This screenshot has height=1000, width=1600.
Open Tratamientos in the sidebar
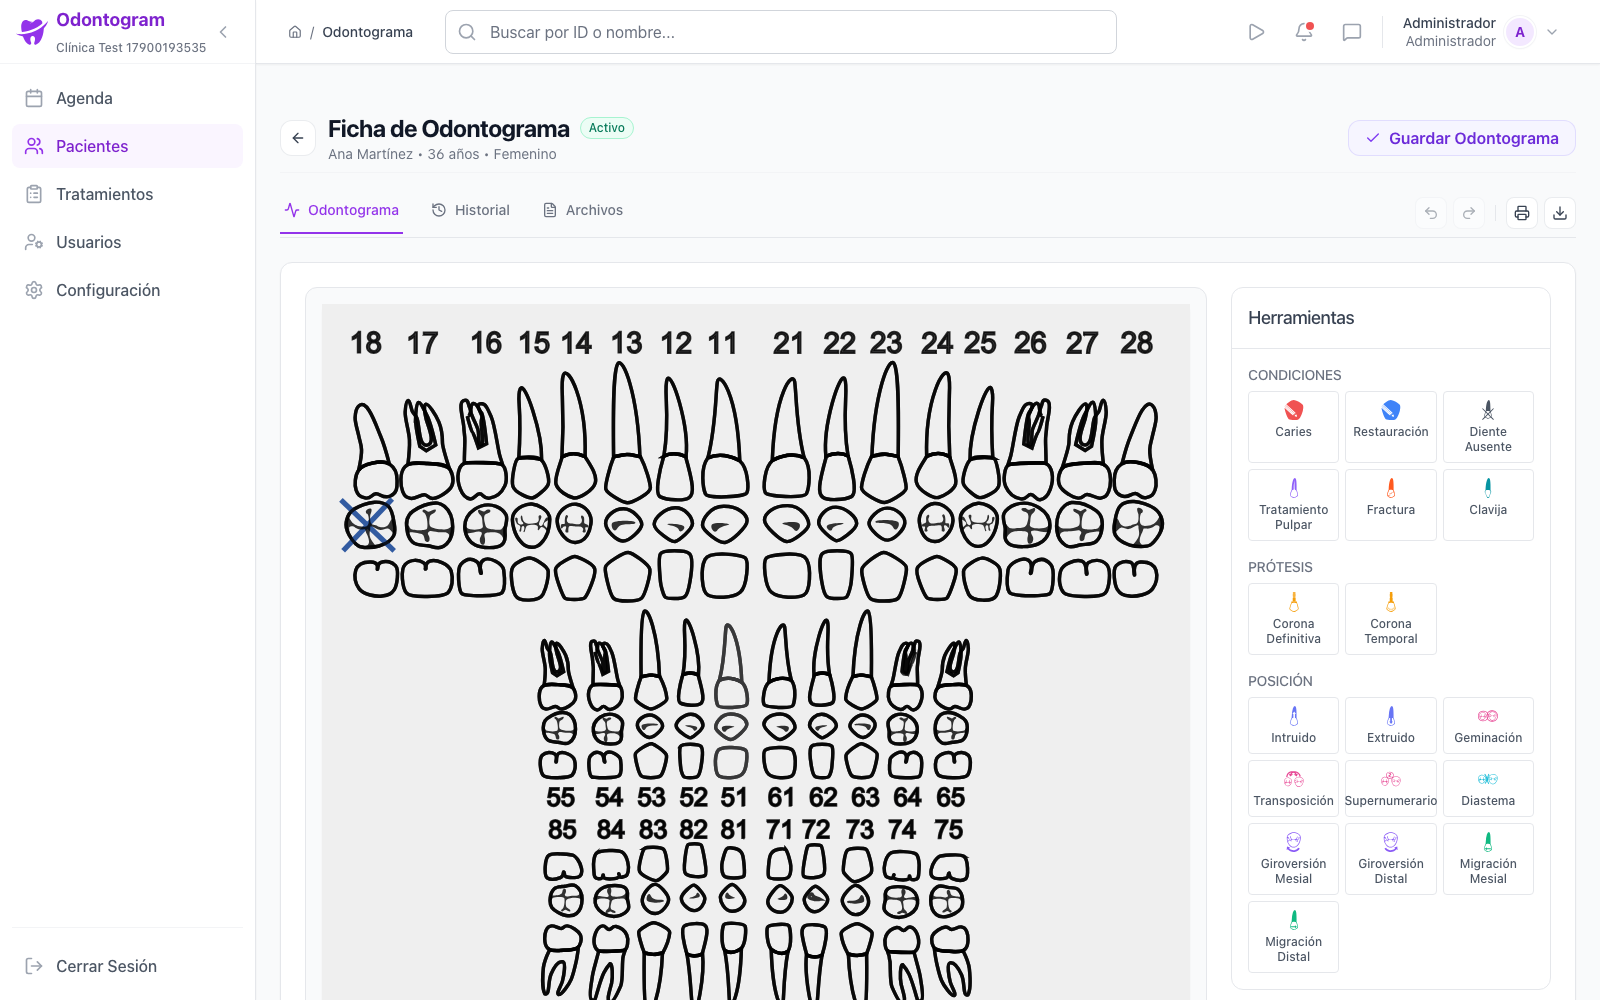(127, 194)
